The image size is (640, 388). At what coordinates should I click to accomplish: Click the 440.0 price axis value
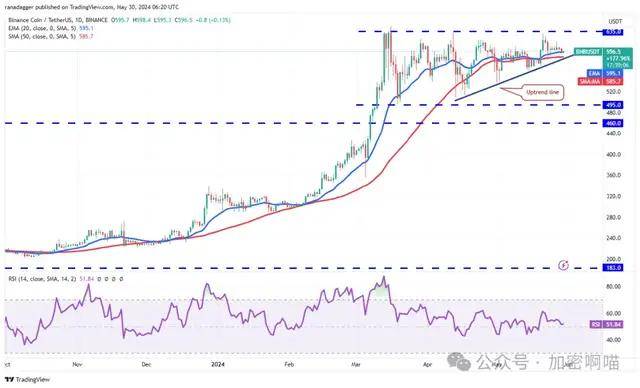pyautogui.click(x=613, y=133)
